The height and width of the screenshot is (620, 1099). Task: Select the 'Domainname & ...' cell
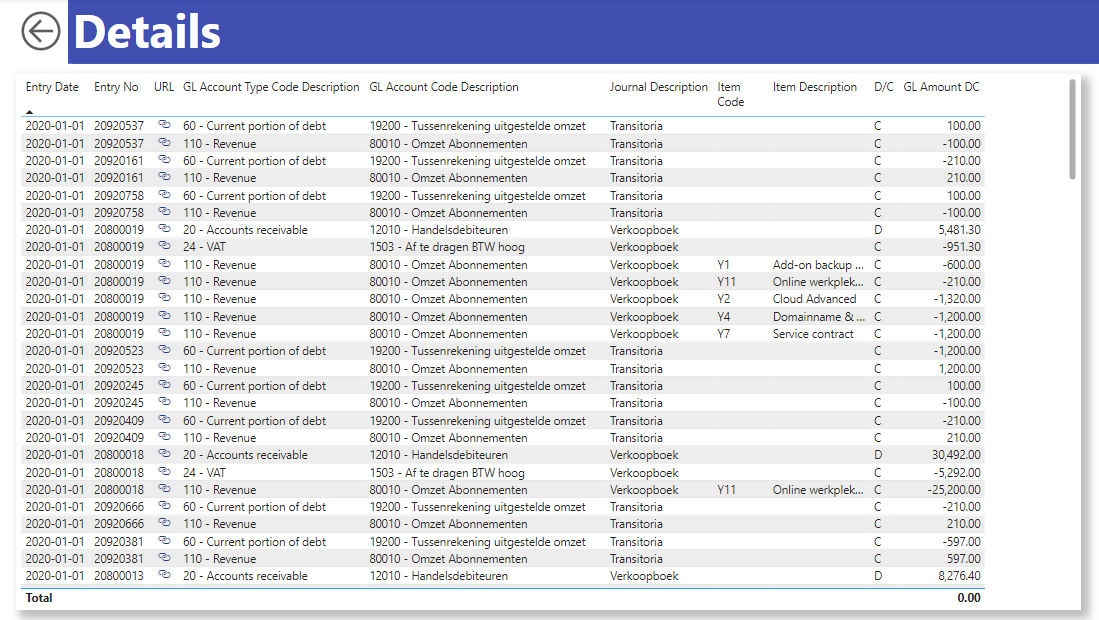[x=819, y=317]
